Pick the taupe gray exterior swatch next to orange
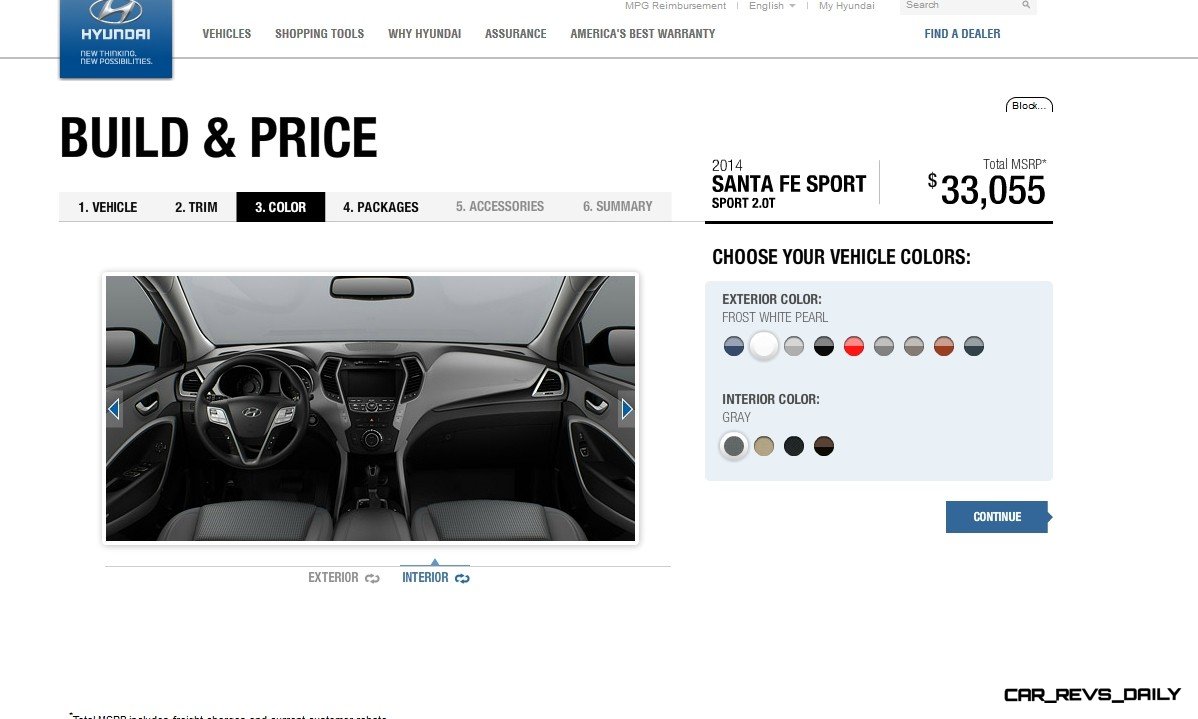Viewport: 1198px width, 719px height. (914, 346)
